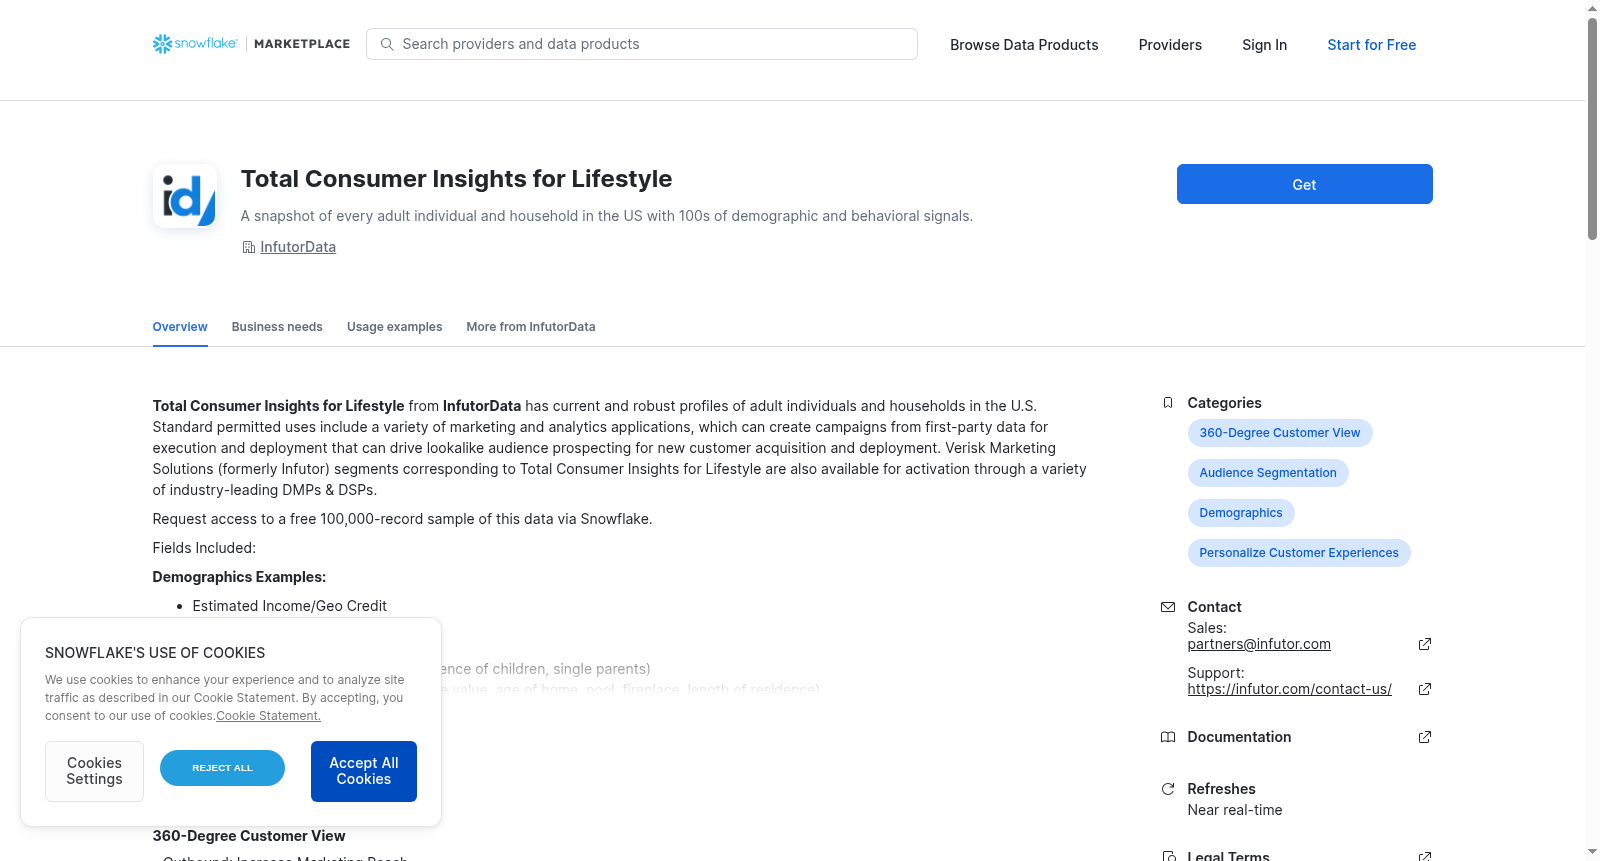This screenshot has width=1600, height=861.
Task: Select the Personalize Customer Experiences tag
Action: pyautogui.click(x=1299, y=553)
